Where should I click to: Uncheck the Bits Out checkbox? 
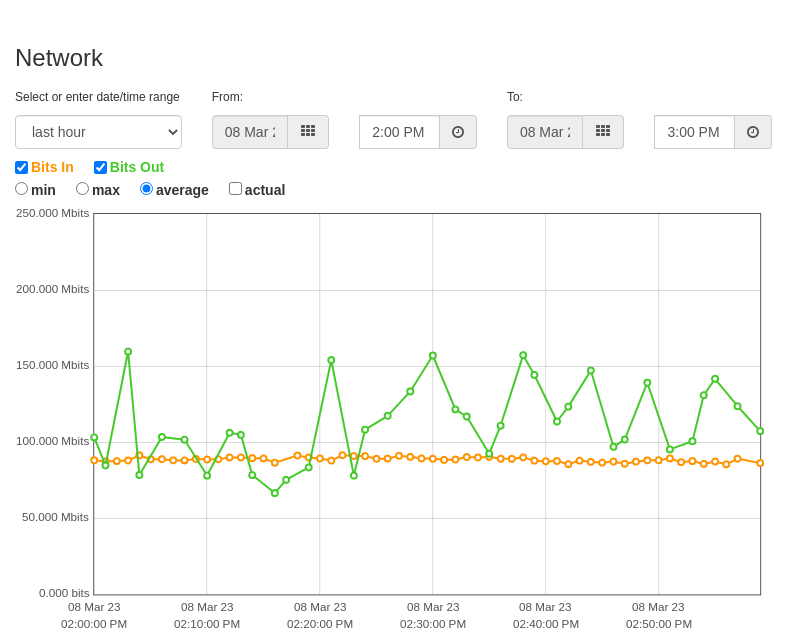click(x=100, y=167)
